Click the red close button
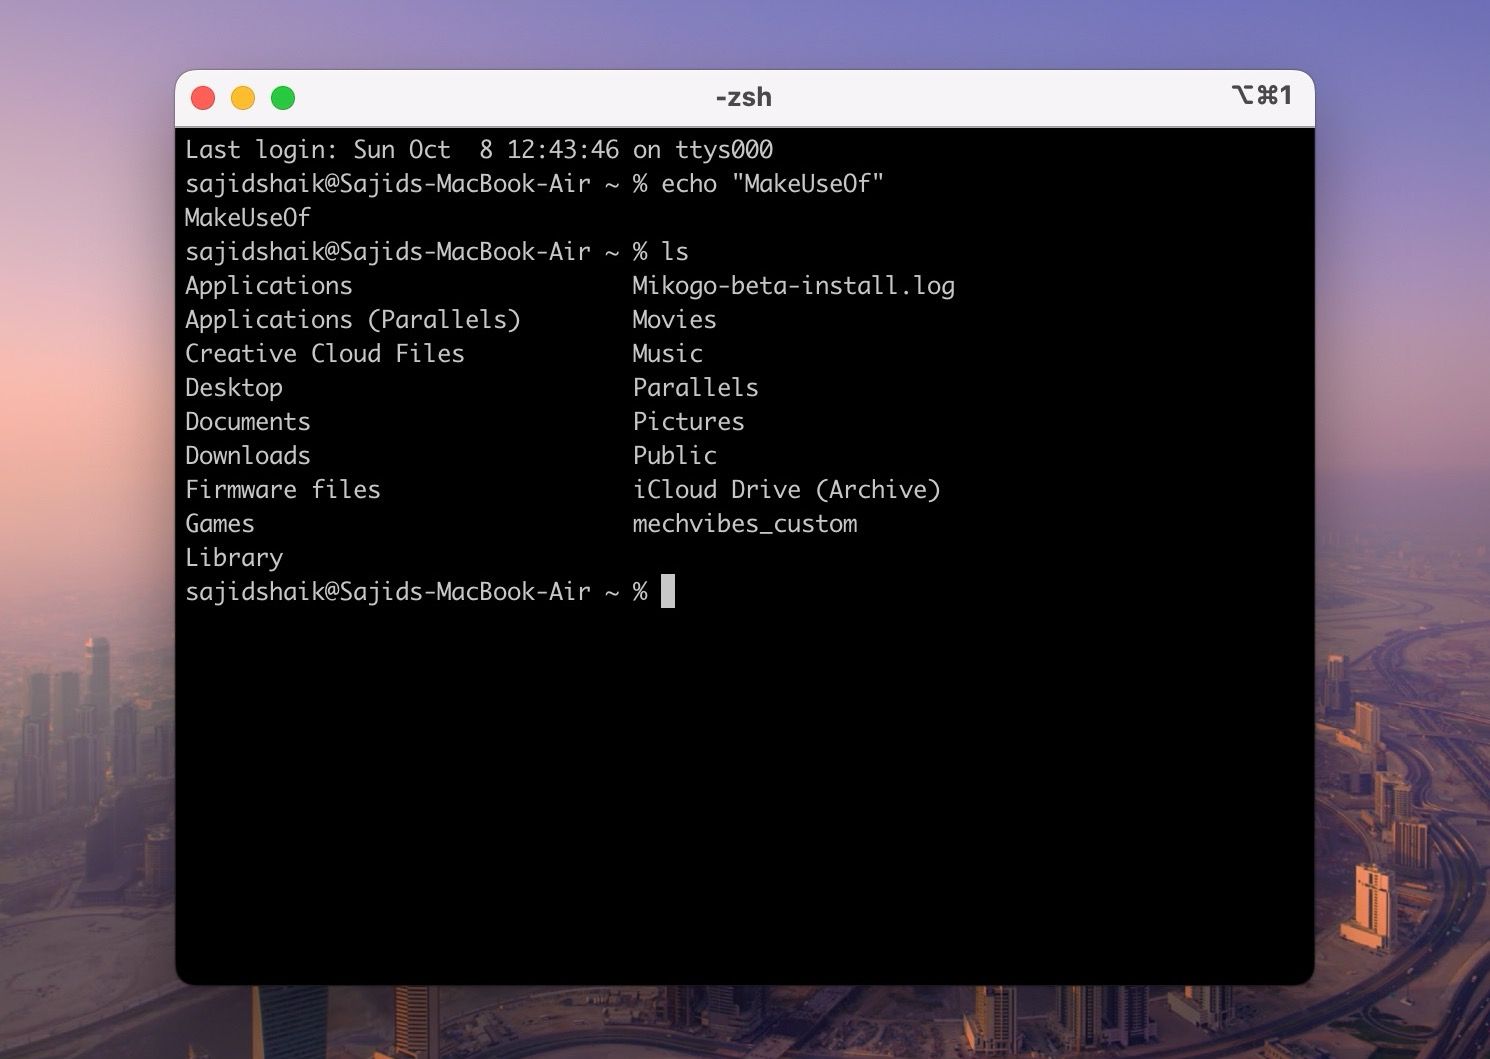 point(203,97)
